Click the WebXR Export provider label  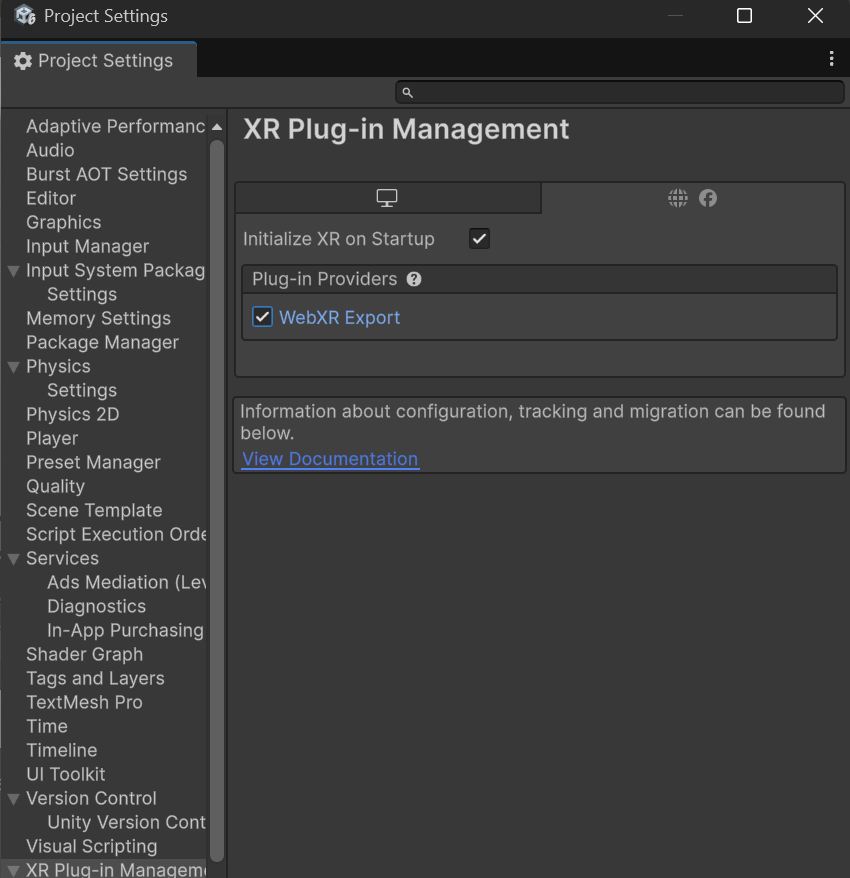pos(340,317)
